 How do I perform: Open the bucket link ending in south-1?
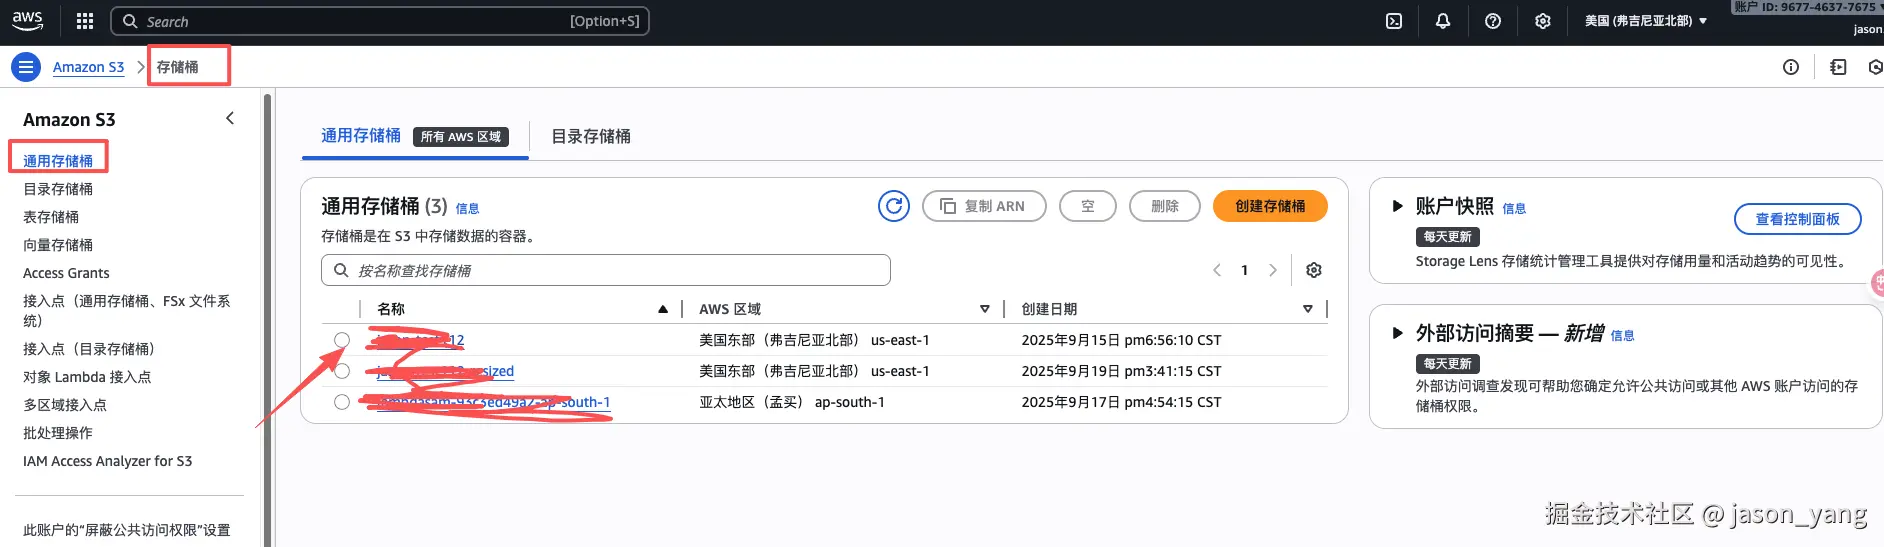(x=494, y=402)
